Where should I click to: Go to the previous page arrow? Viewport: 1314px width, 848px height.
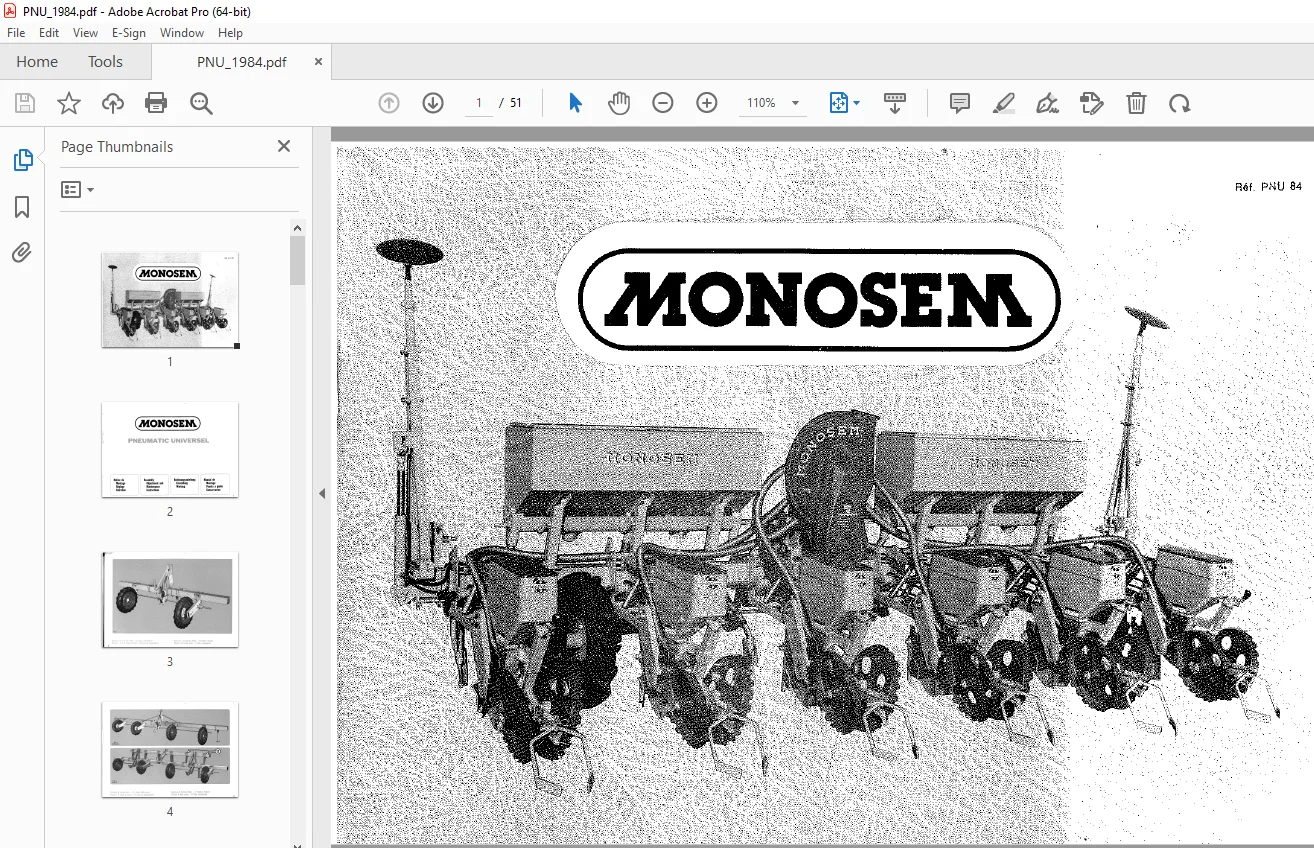pos(389,103)
